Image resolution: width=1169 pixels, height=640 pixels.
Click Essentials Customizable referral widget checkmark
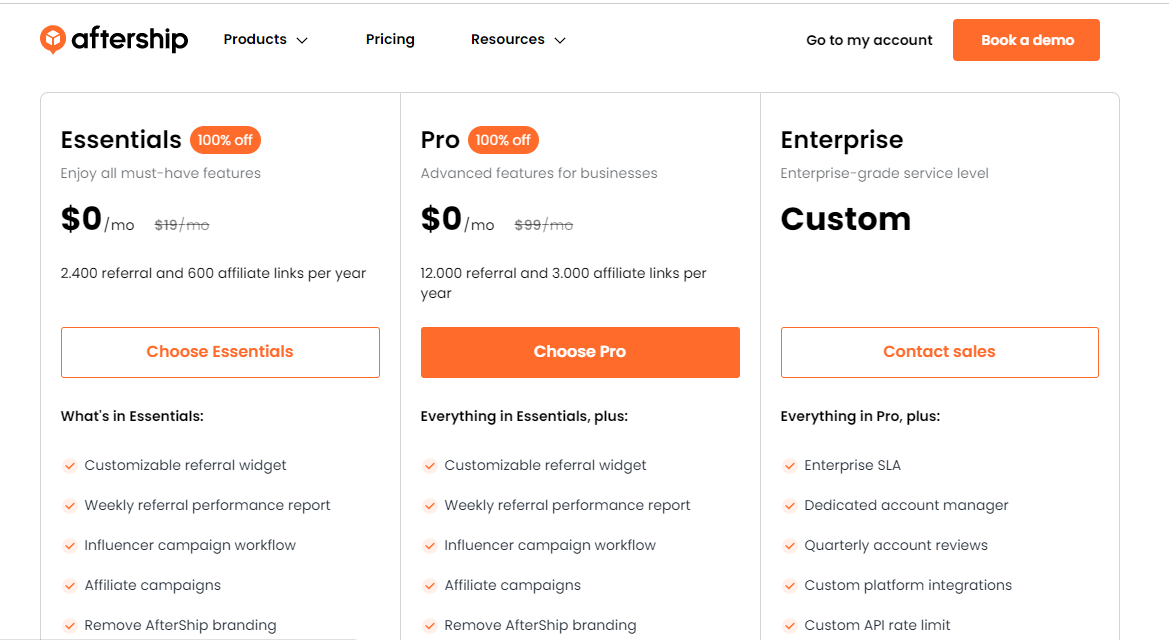pyautogui.click(x=70, y=465)
